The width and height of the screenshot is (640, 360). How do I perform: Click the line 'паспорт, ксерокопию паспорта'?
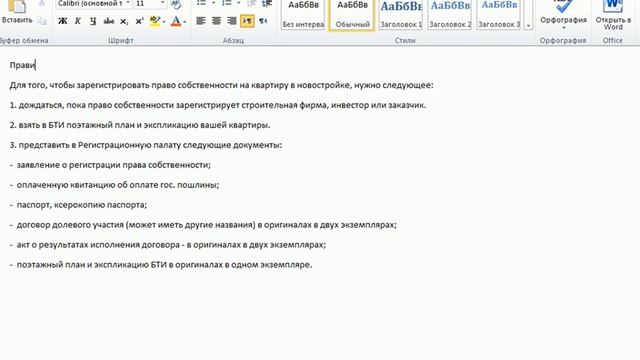[x=82, y=205]
